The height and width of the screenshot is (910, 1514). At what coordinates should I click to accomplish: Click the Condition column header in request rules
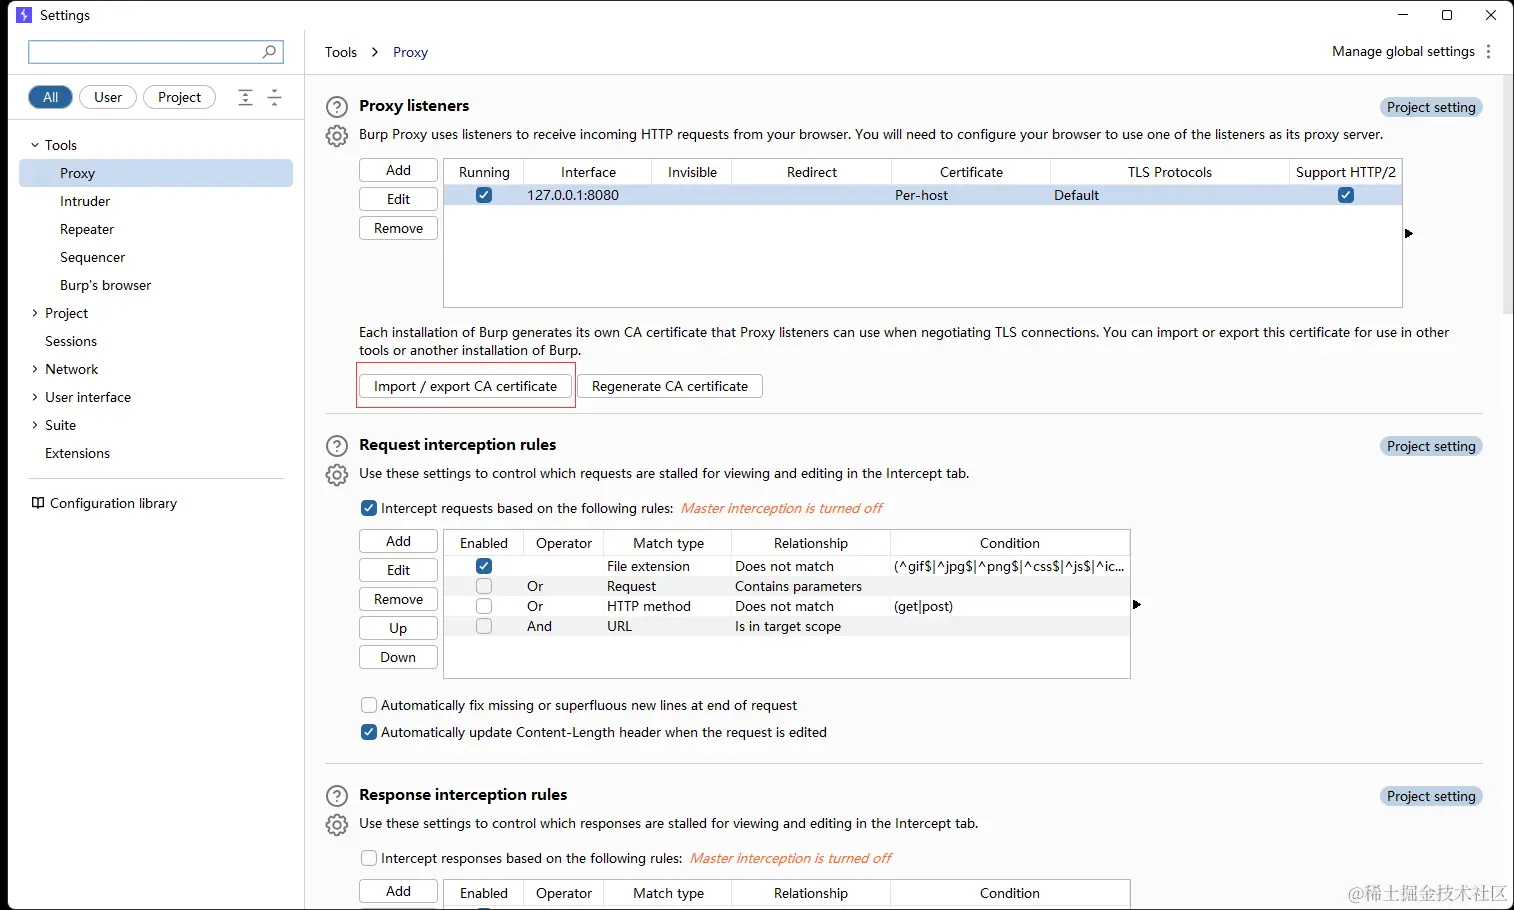(1010, 543)
